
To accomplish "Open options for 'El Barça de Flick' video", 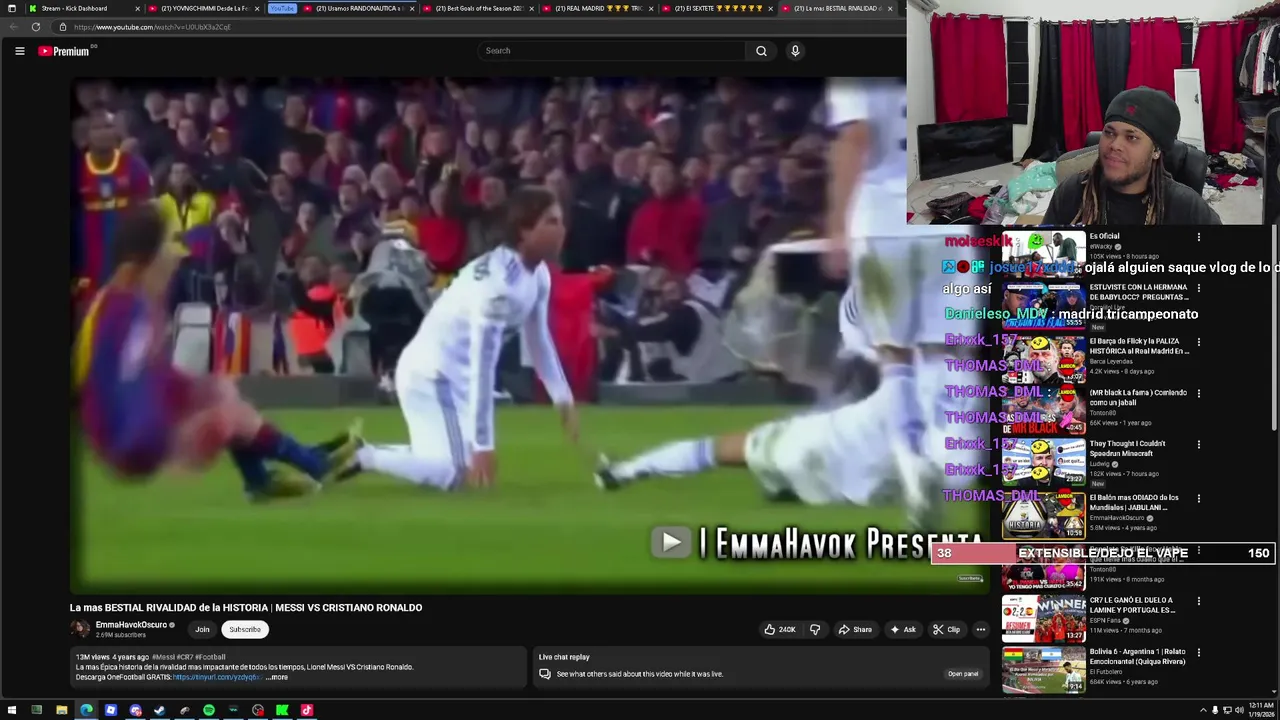I will 1199,341.
